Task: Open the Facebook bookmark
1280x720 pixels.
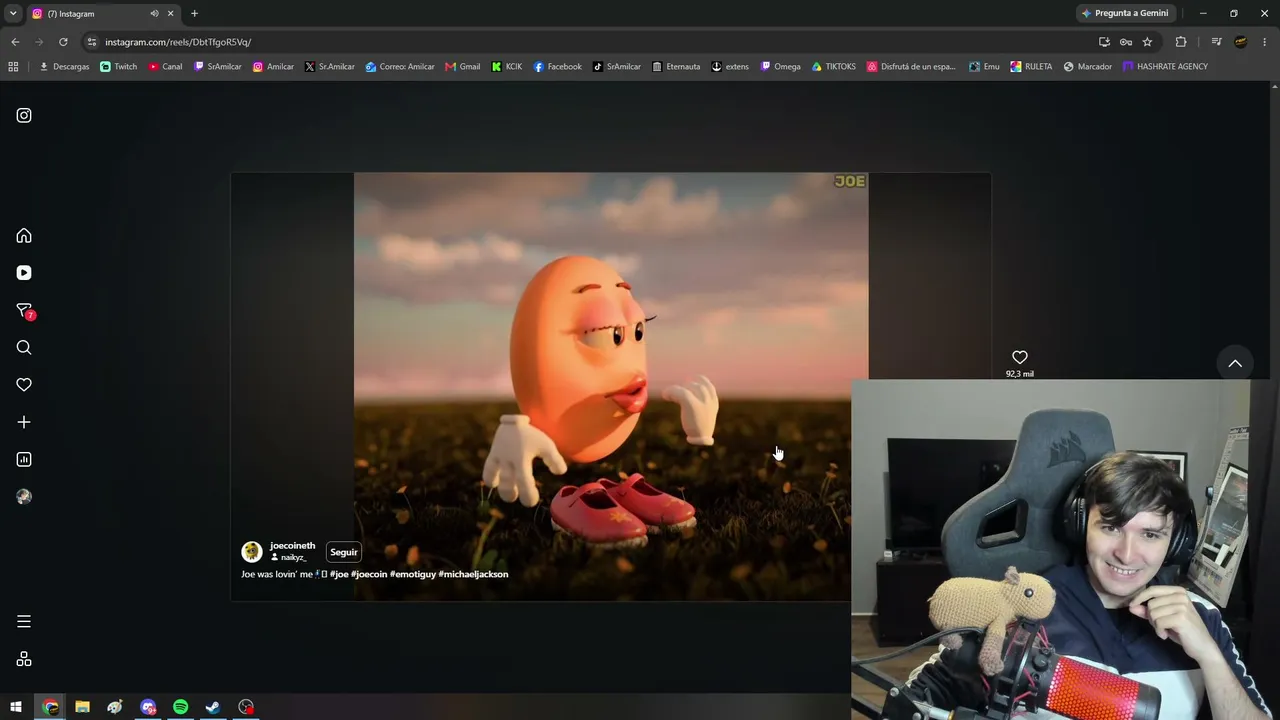Action: pos(557,67)
